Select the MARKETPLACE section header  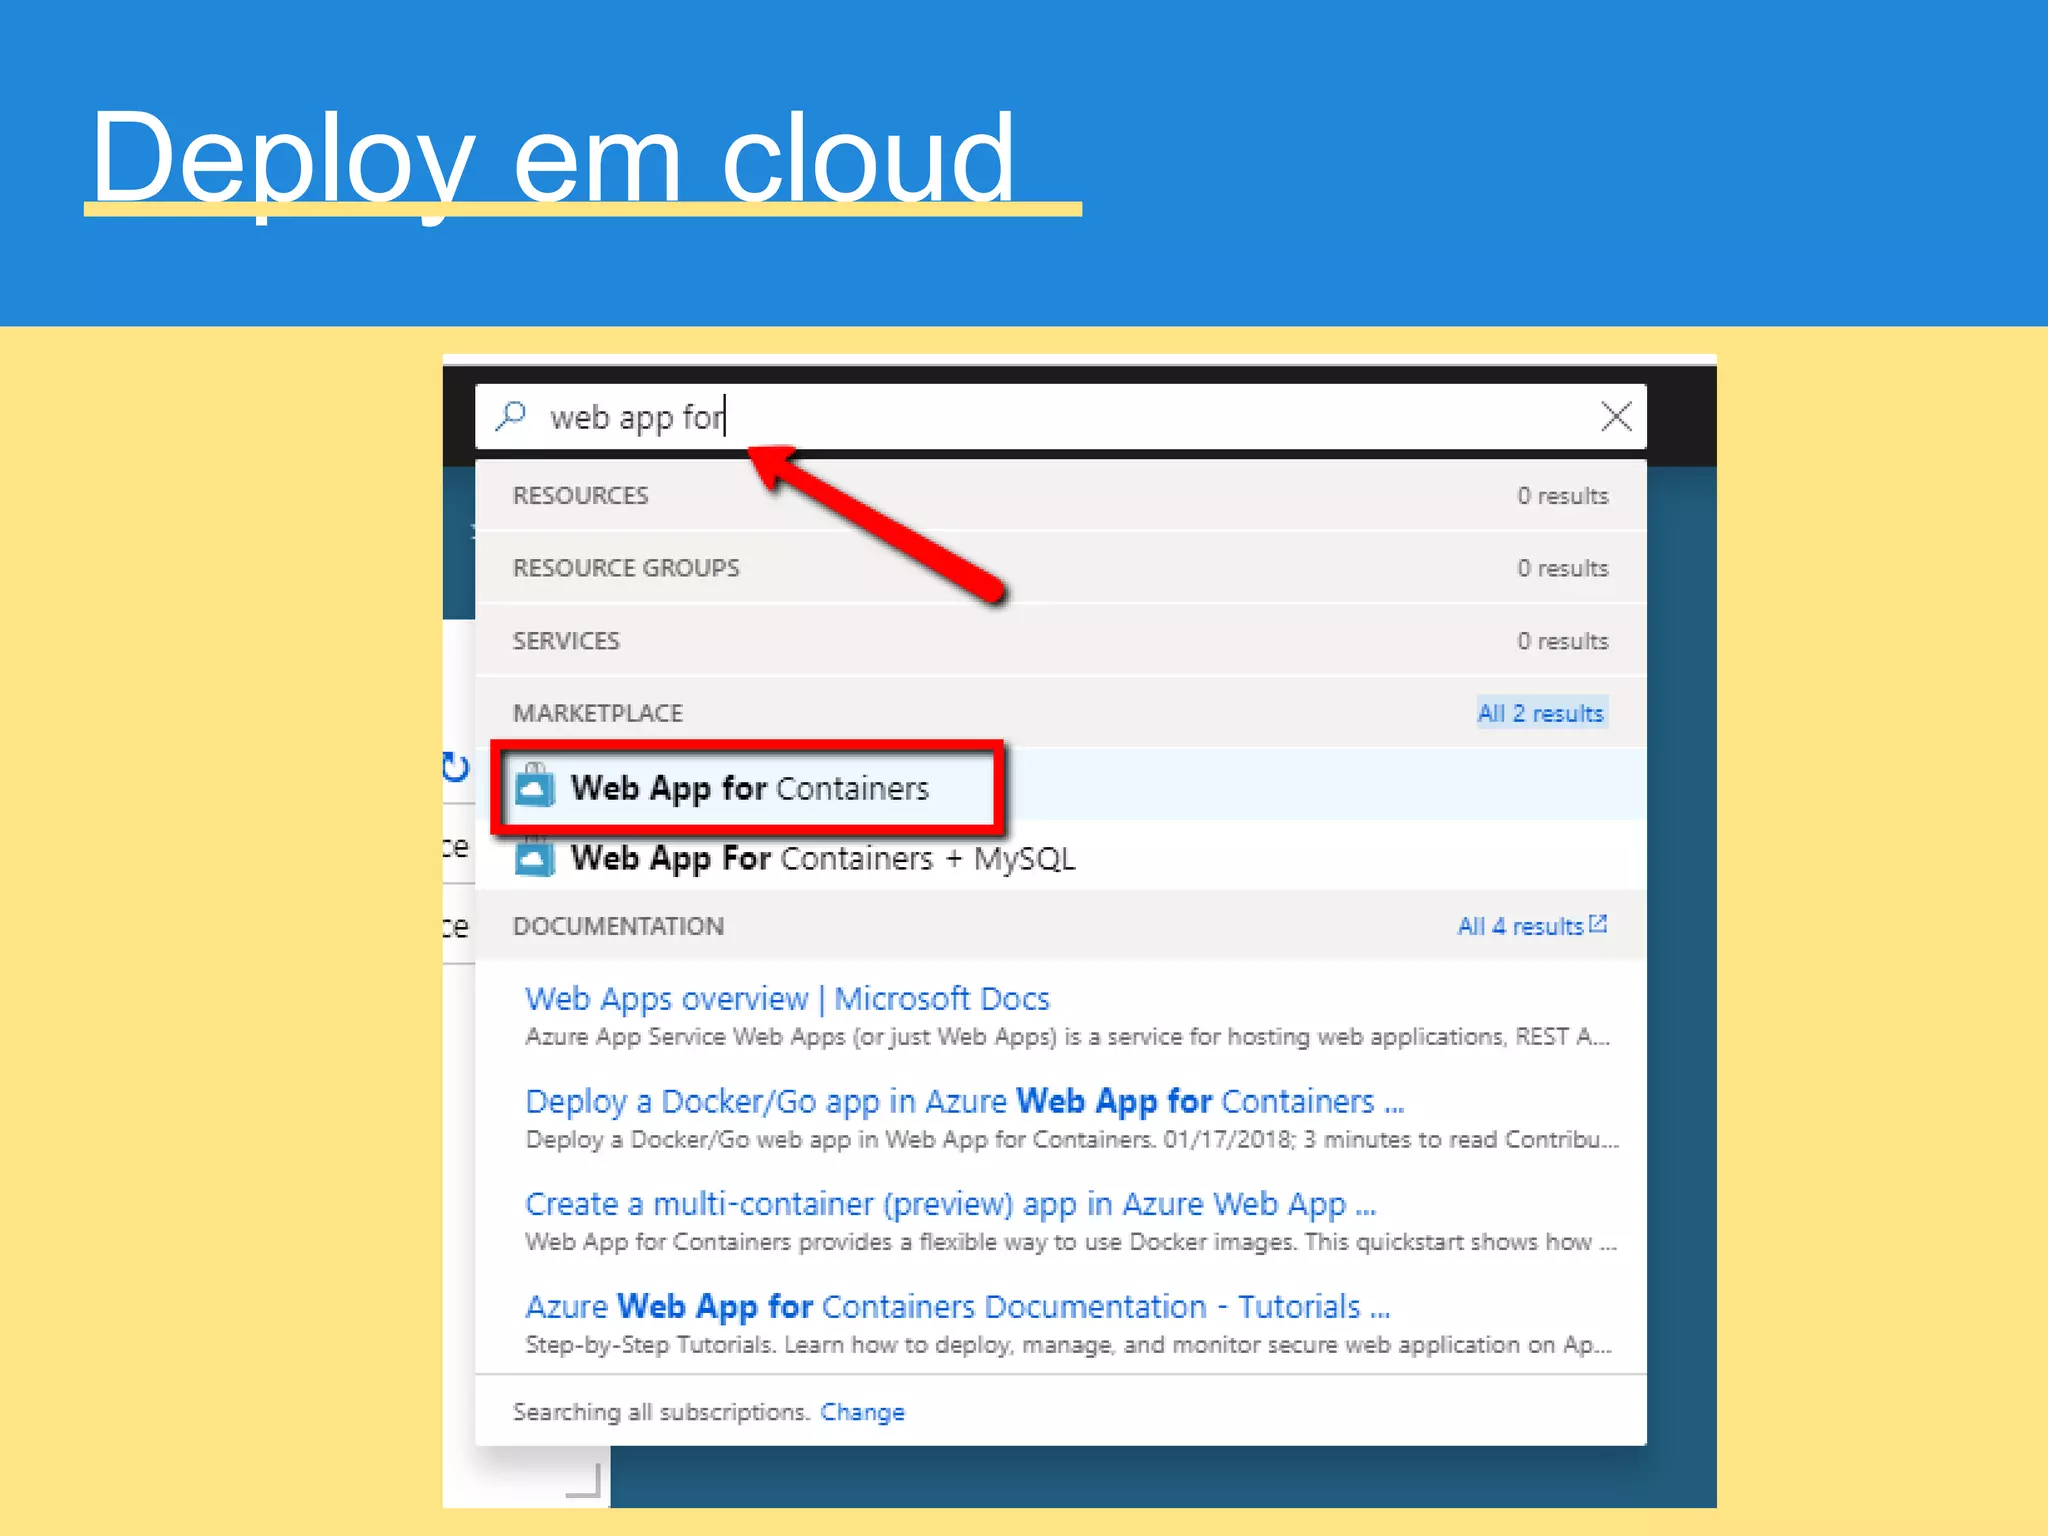click(597, 713)
